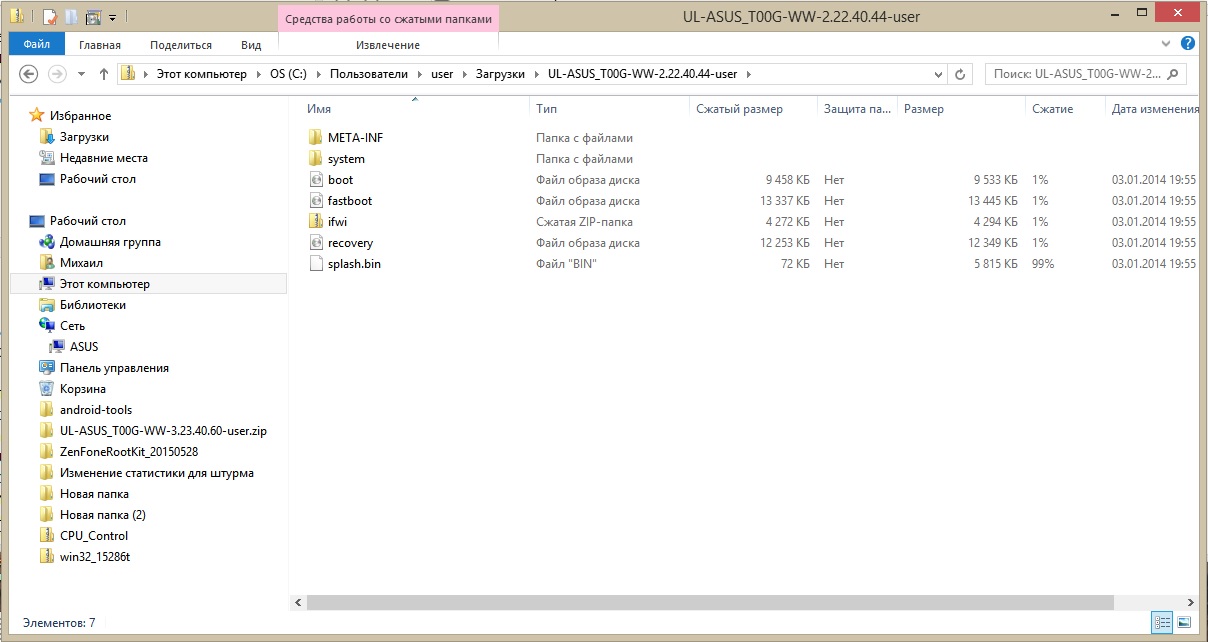Viewport: 1208px width, 642px height.
Task: Expand the address bar history dropdown
Action: (x=938, y=74)
